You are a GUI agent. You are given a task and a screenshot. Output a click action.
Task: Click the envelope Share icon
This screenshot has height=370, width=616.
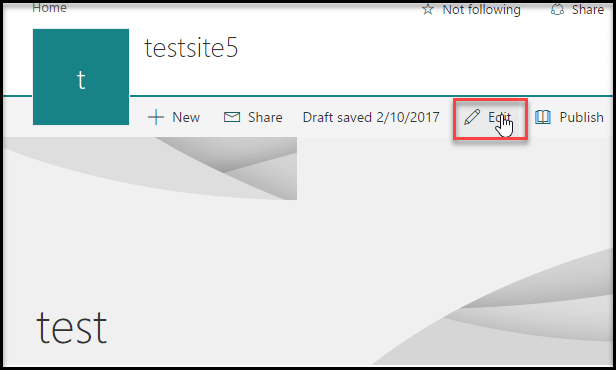coord(232,117)
